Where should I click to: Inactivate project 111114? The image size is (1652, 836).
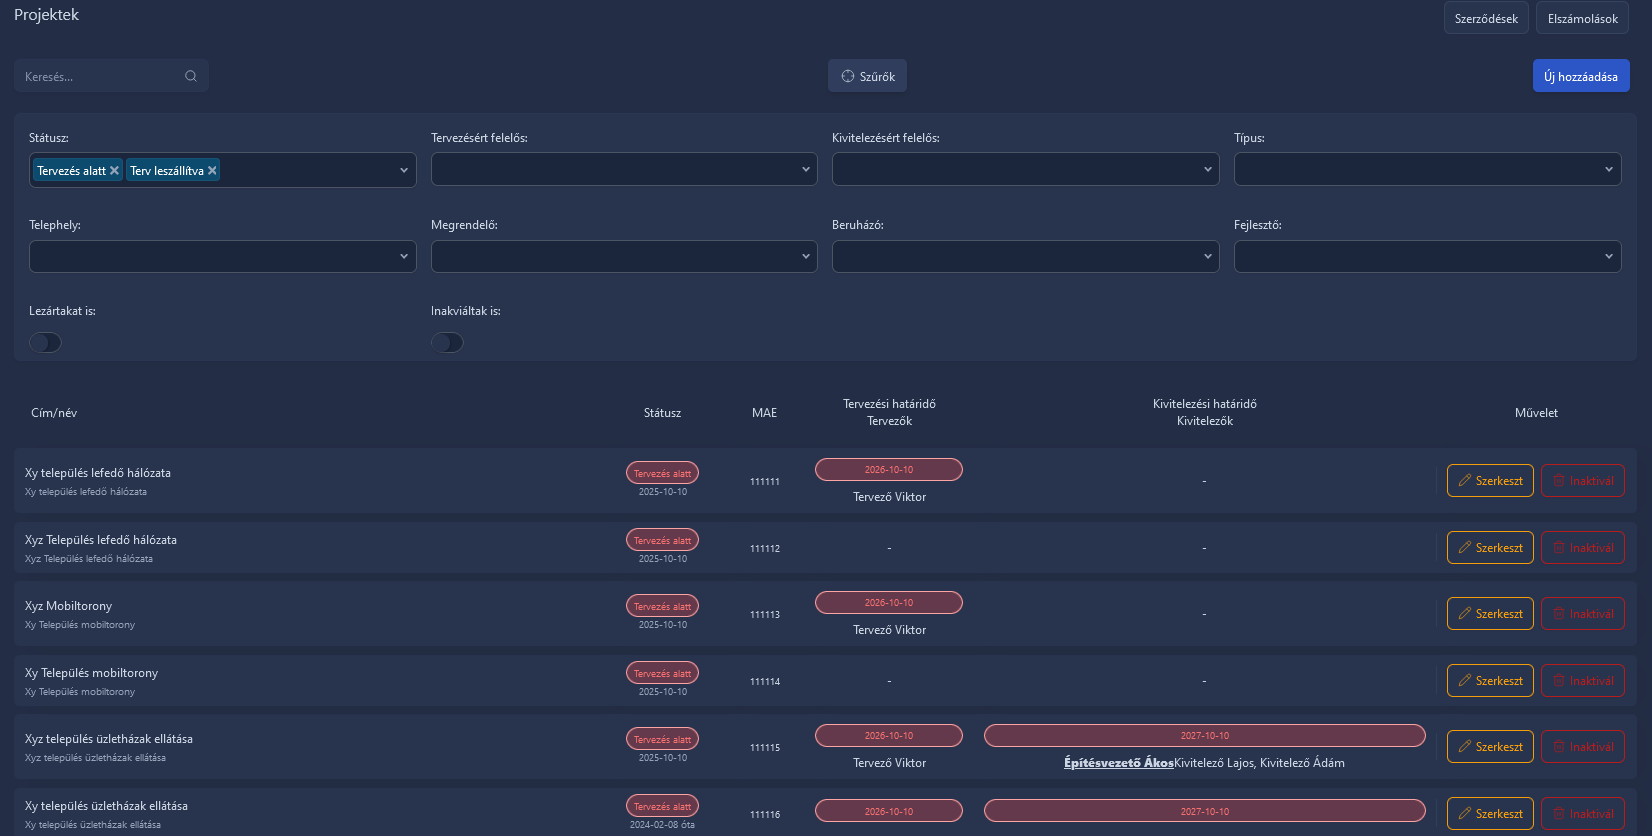pyautogui.click(x=1583, y=681)
